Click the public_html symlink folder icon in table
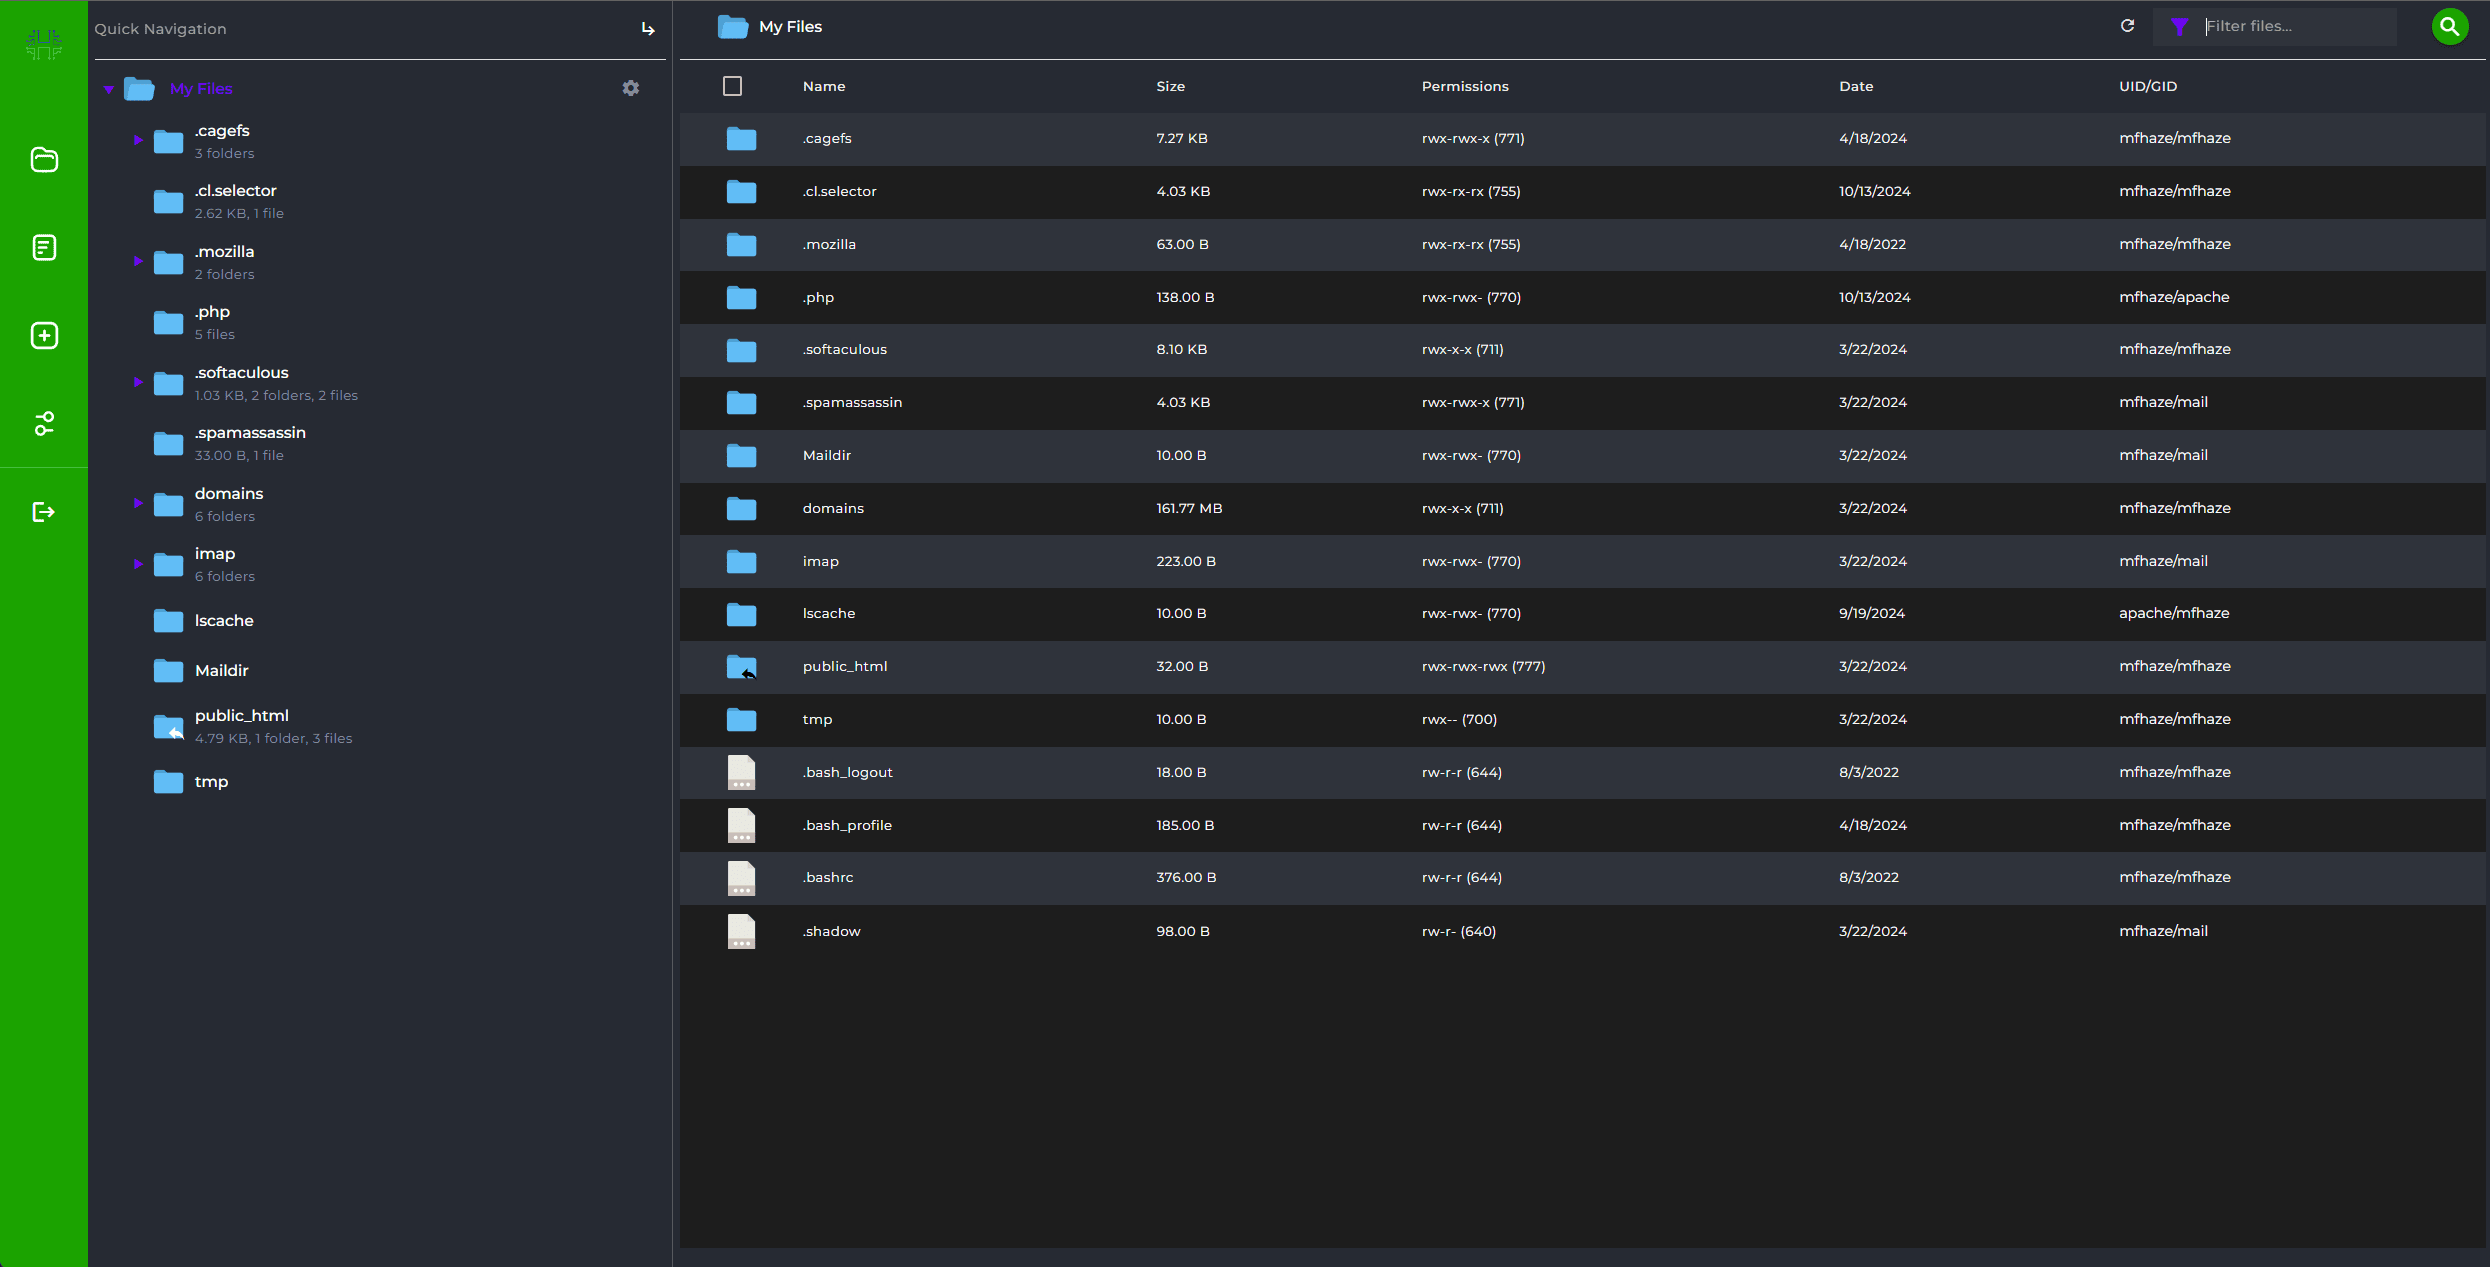The image size is (2490, 1267). [x=741, y=667]
